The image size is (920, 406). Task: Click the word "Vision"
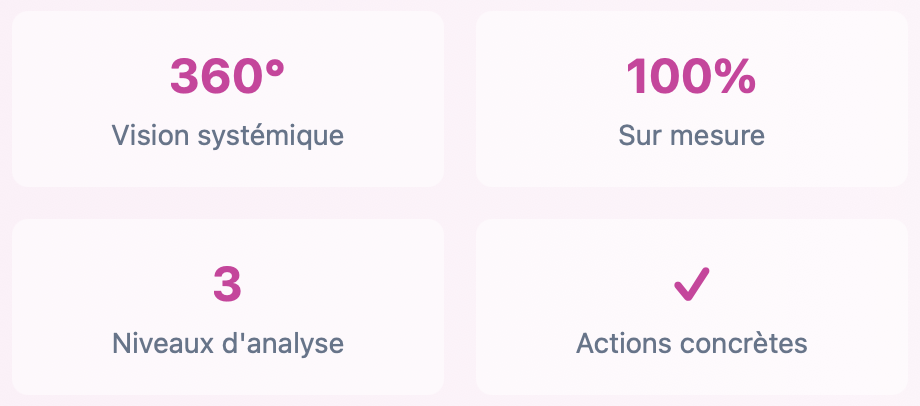point(151,136)
